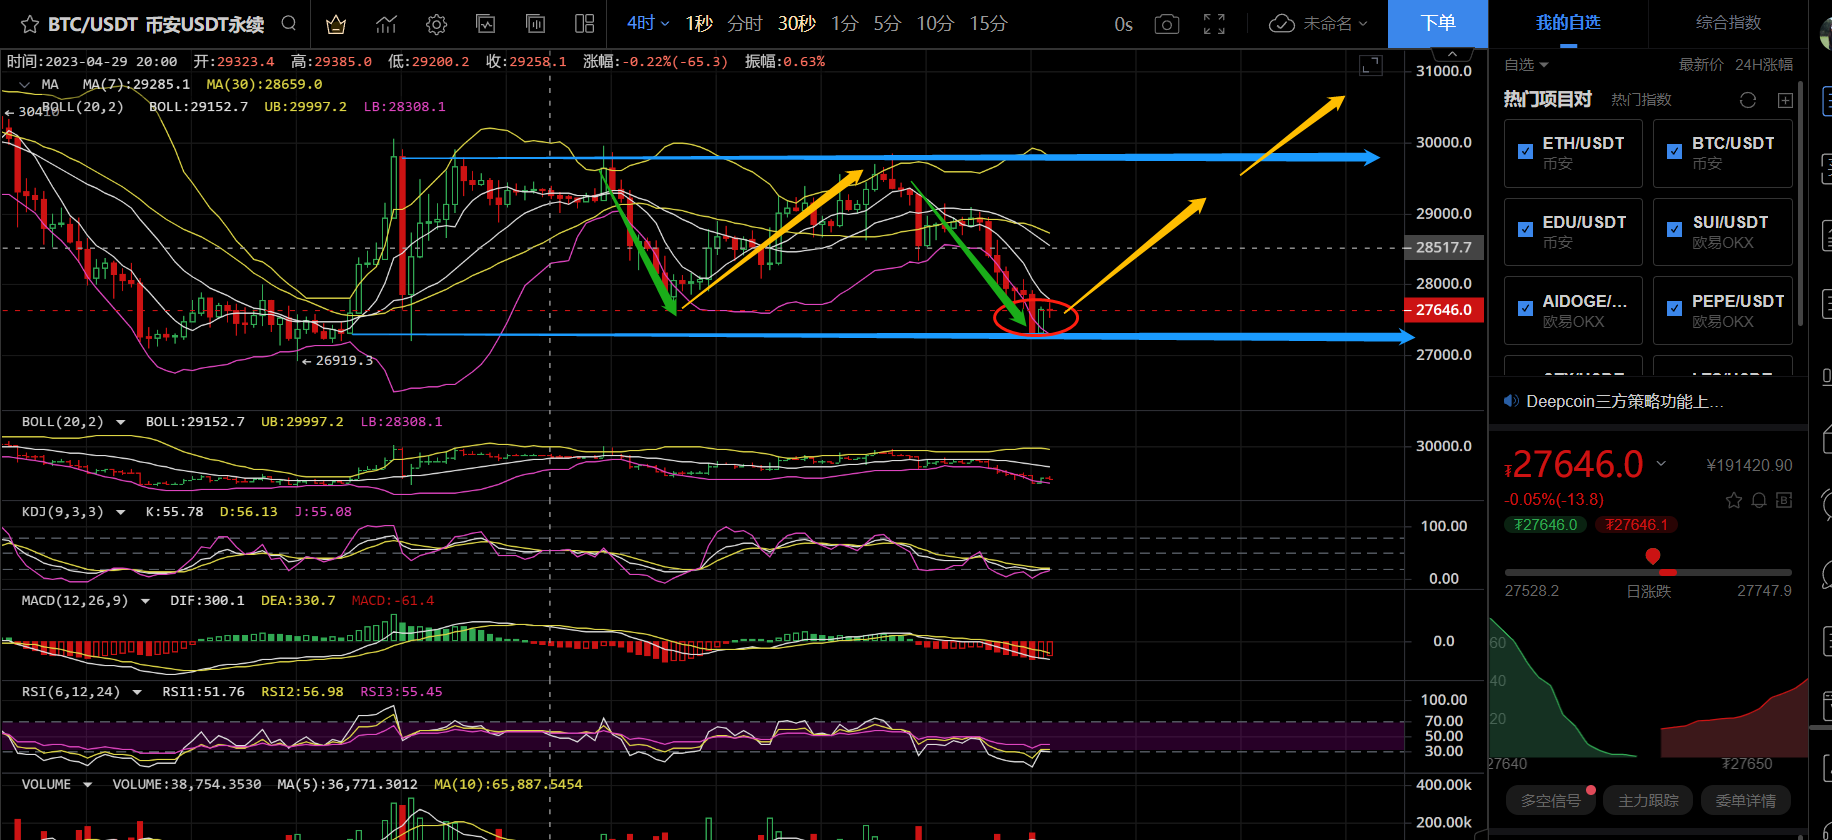Open the symbol search magnifier
This screenshot has height=840, width=1832.
click(x=289, y=23)
